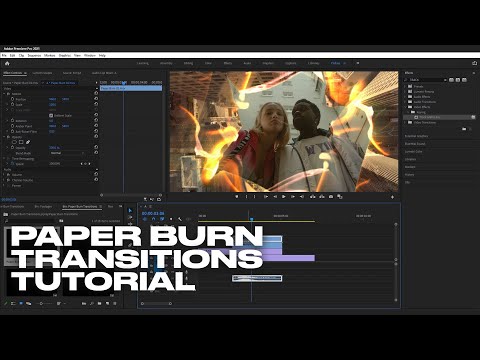Switch project panel to icon view
This screenshot has width=480, height=360.
21,304
